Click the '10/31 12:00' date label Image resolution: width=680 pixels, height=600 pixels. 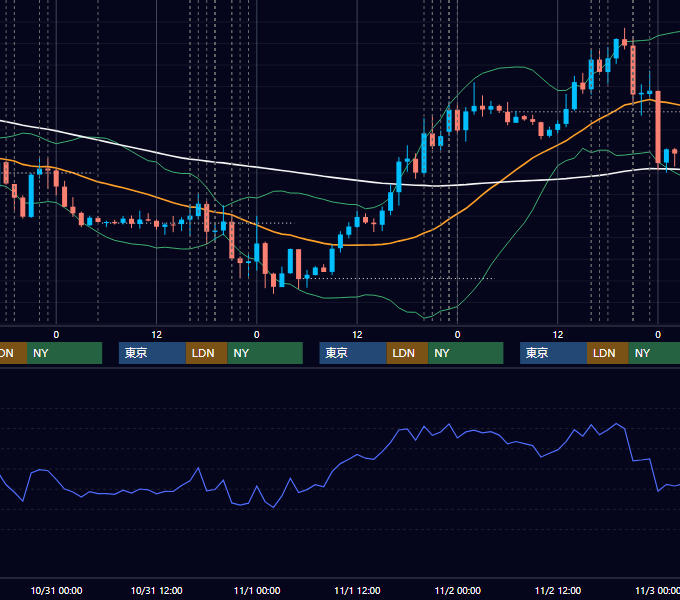[157, 590]
